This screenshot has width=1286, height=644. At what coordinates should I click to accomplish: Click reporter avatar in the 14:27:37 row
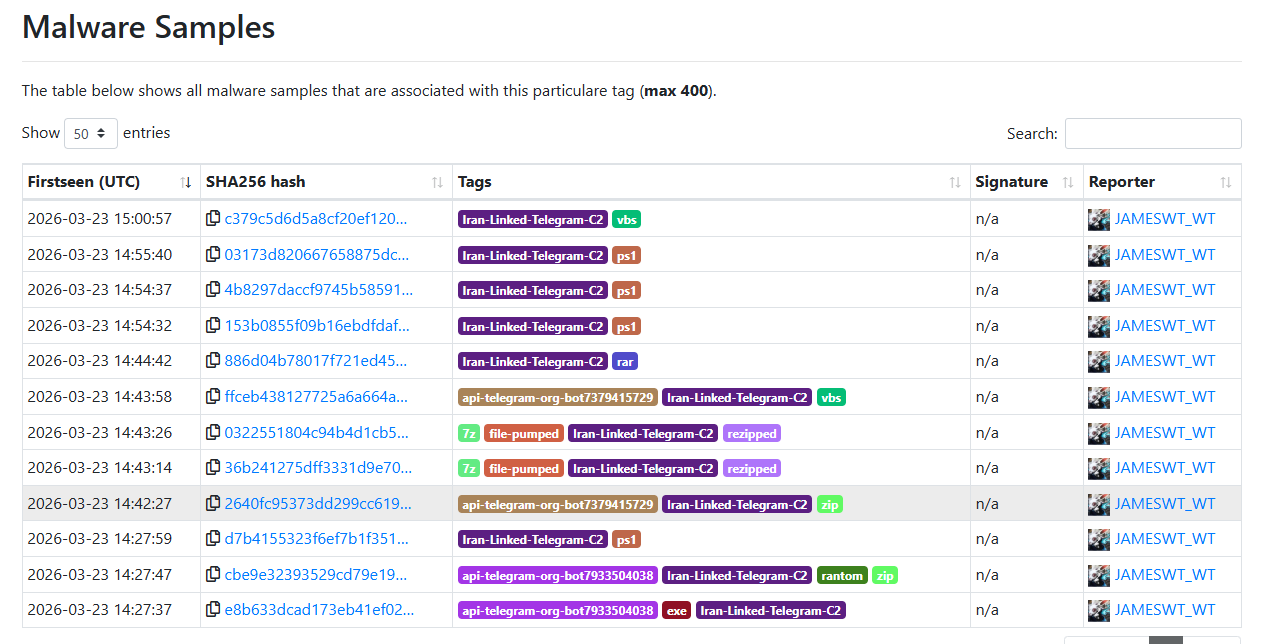(x=1099, y=610)
